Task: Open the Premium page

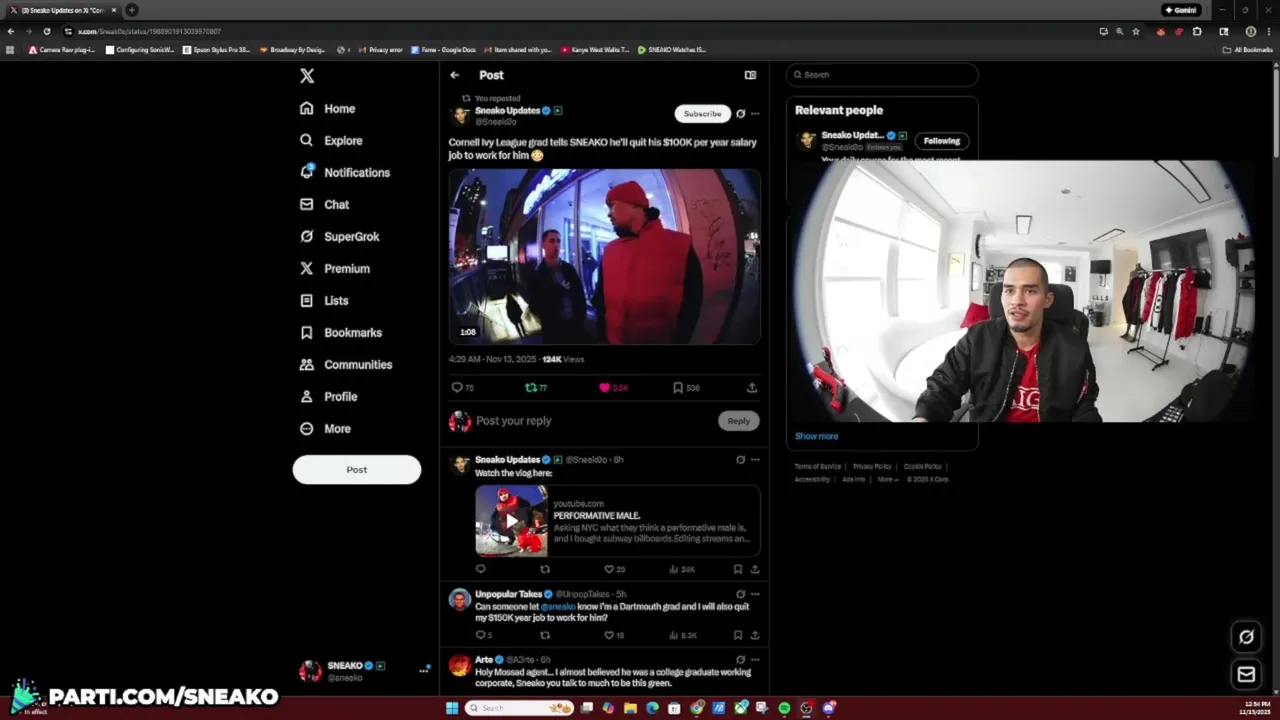Action: click(x=335, y=268)
